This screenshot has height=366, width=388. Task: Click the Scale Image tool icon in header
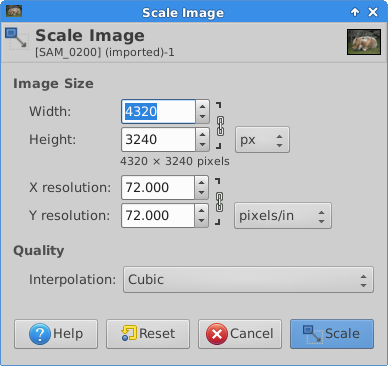[x=16, y=39]
